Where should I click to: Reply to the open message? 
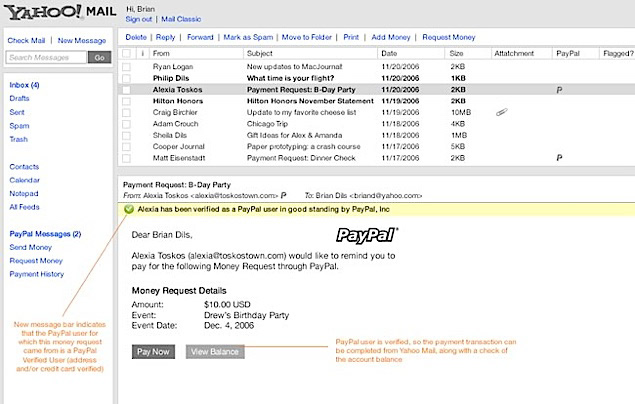166,37
